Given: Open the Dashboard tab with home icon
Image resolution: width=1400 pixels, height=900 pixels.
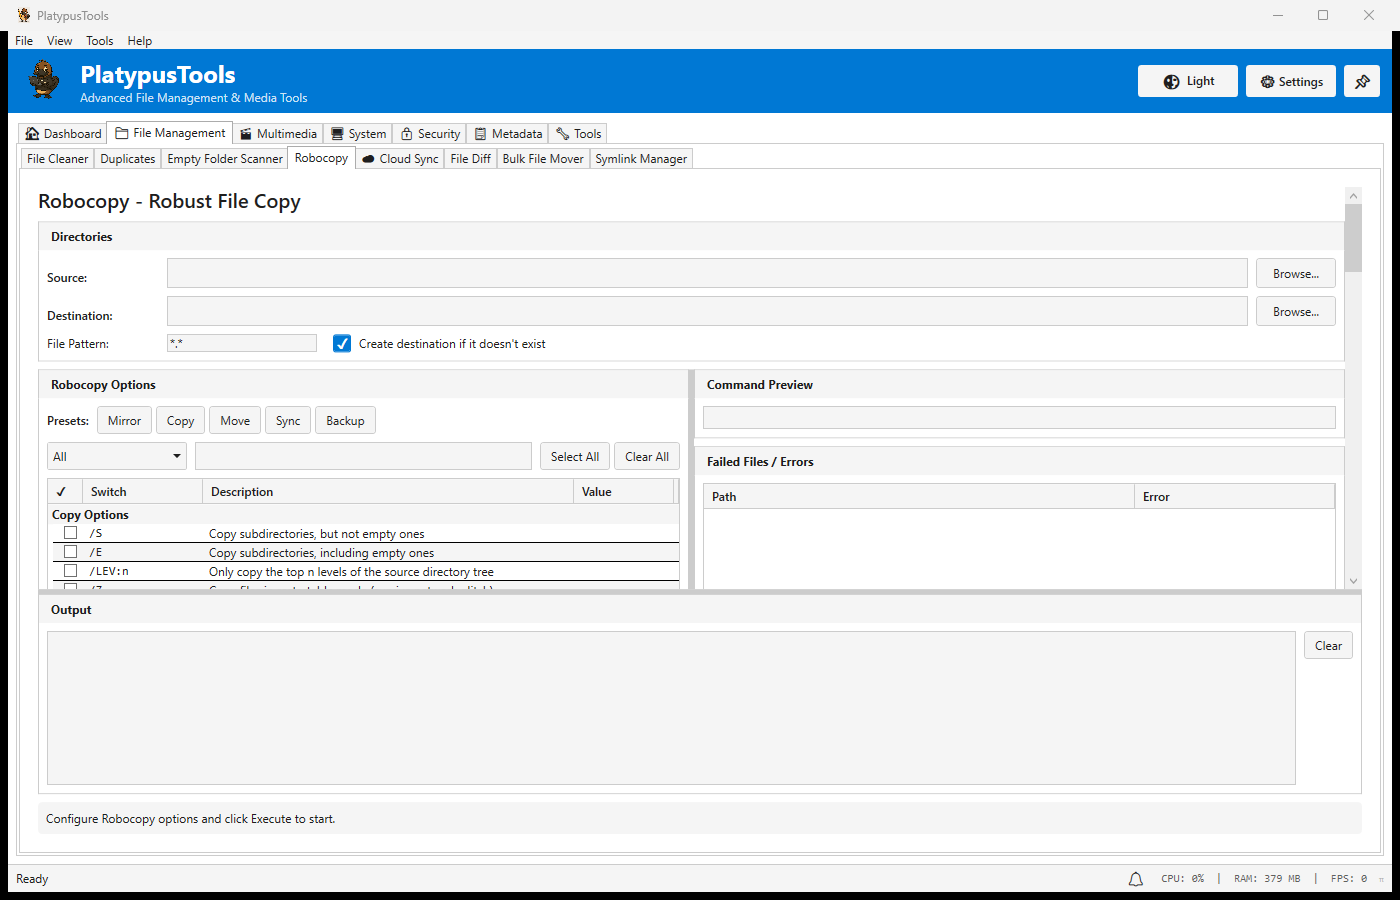Looking at the screenshot, I should click(63, 134).
